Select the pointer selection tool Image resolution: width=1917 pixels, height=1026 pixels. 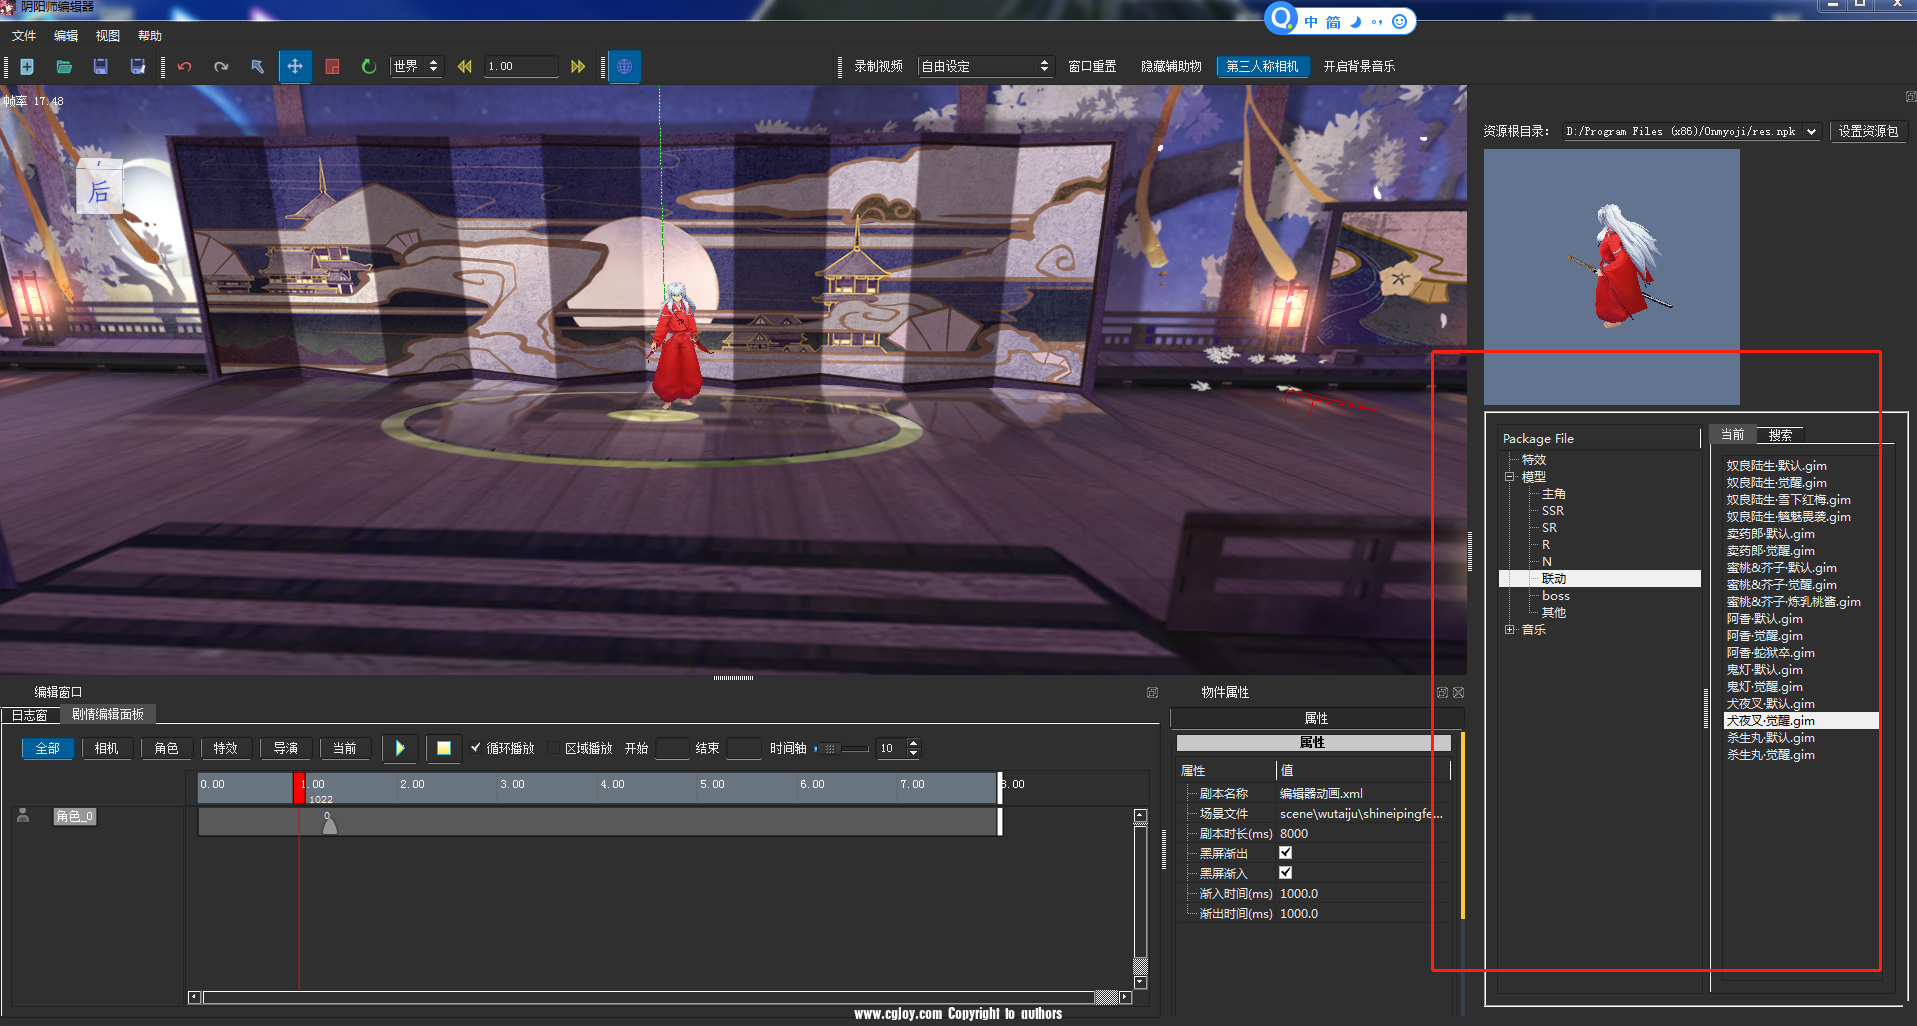258,66
